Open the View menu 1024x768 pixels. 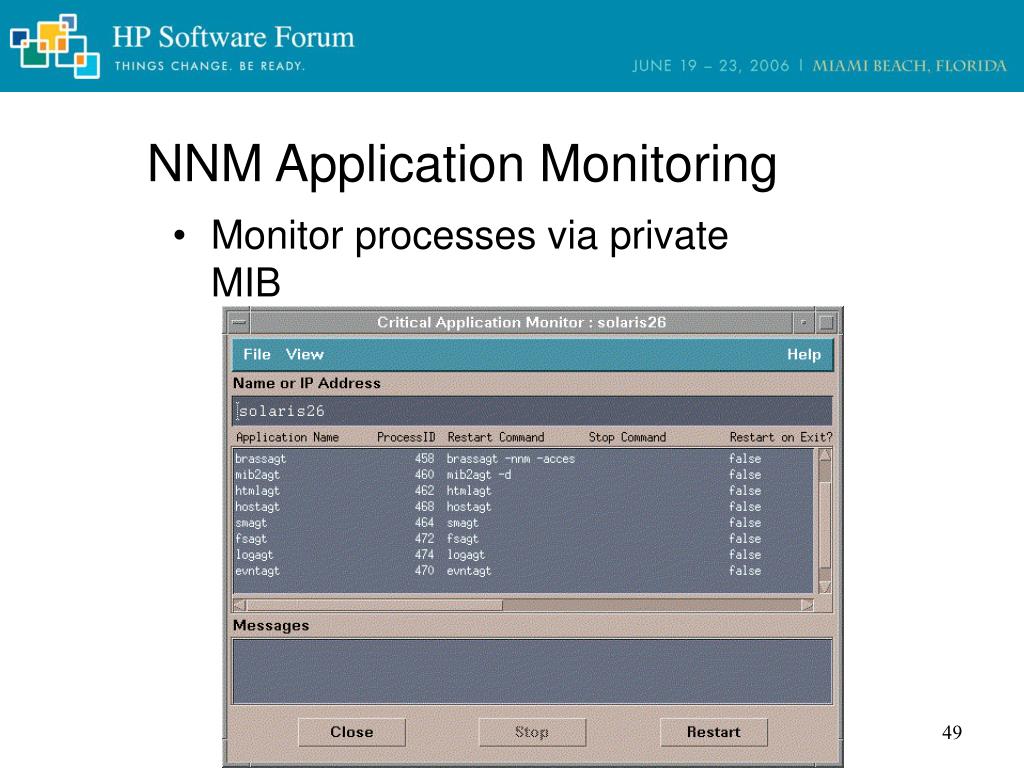tap(304, 354)
